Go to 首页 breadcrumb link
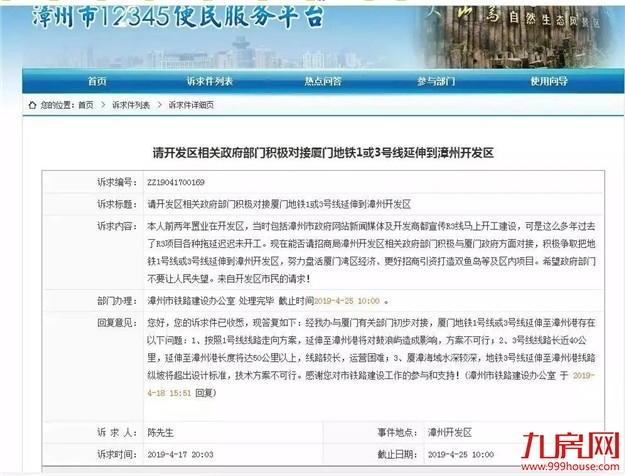Image resolution: width=625 pixels, height=476 pixels. [86, 105]
